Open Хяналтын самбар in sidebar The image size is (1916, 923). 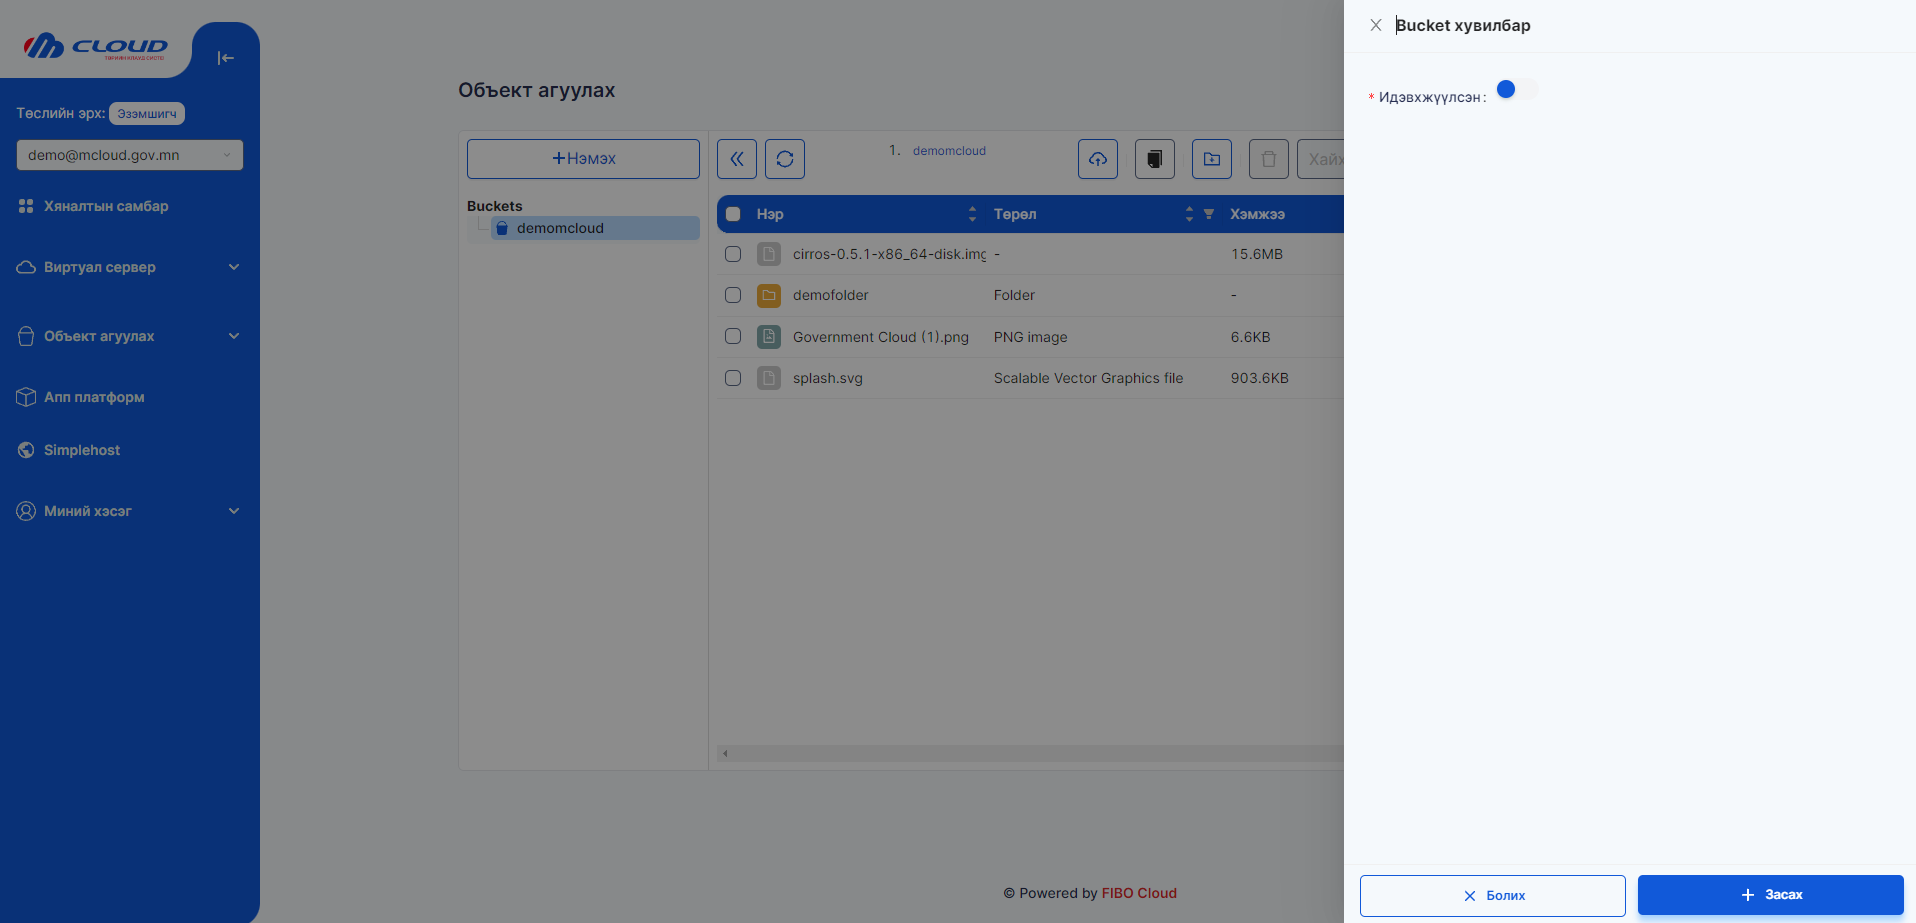click(105, 206)
